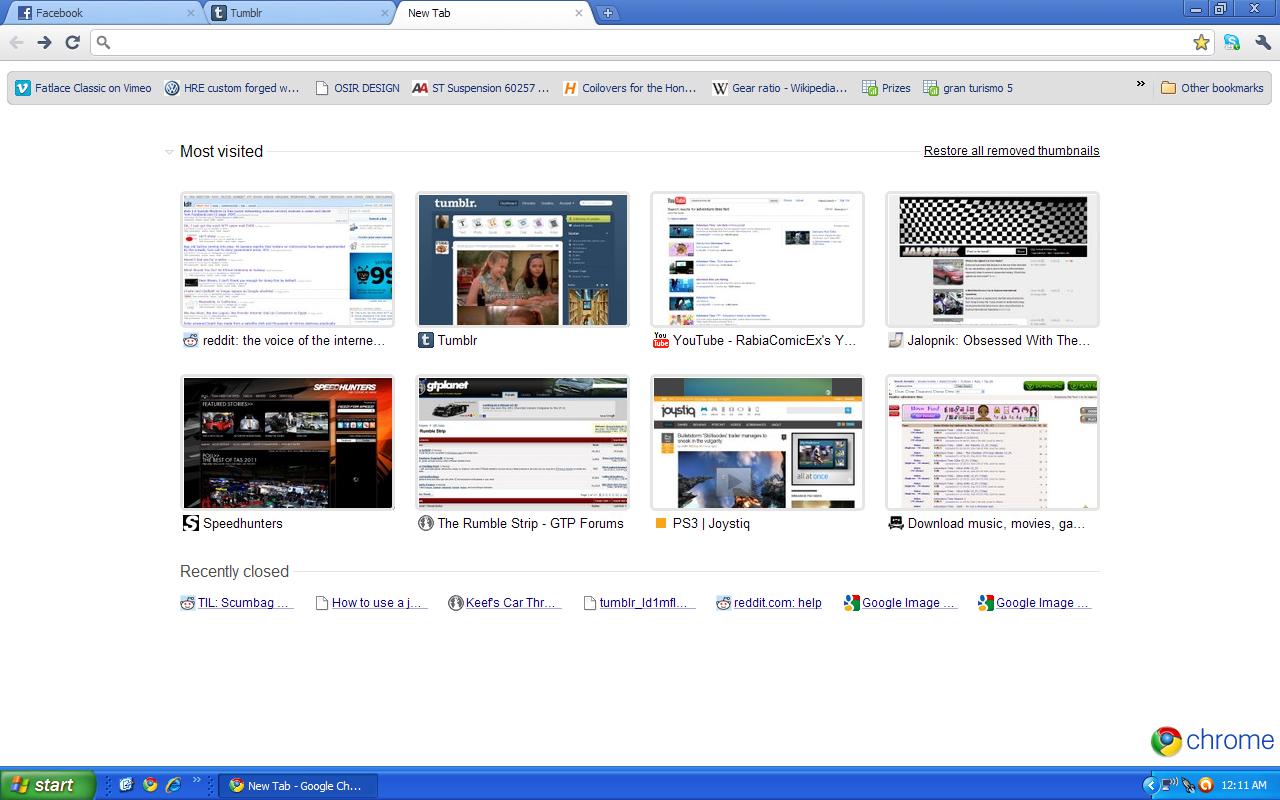Click Show Desktop quick launch icon

coord(126,785)
